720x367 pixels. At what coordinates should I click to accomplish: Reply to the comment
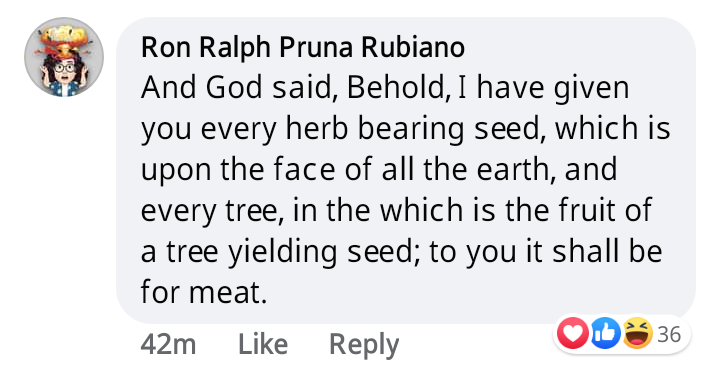click(x=364, y=345)
